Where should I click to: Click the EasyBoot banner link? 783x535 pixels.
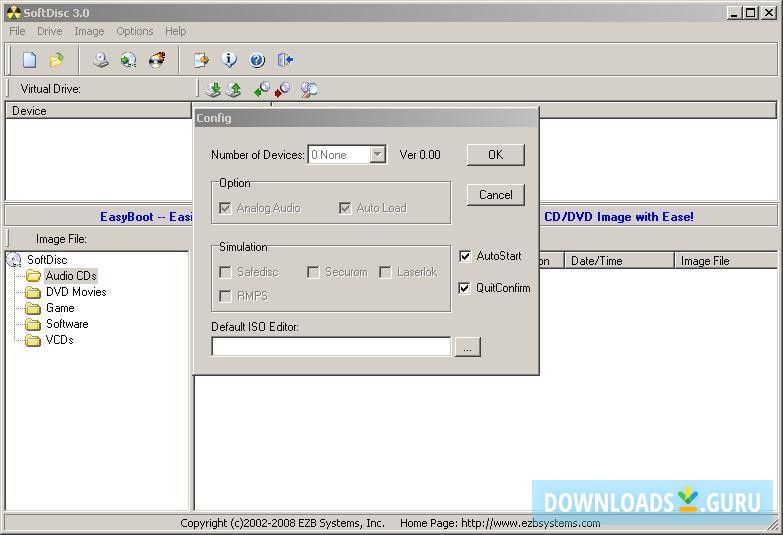point(146,217)
